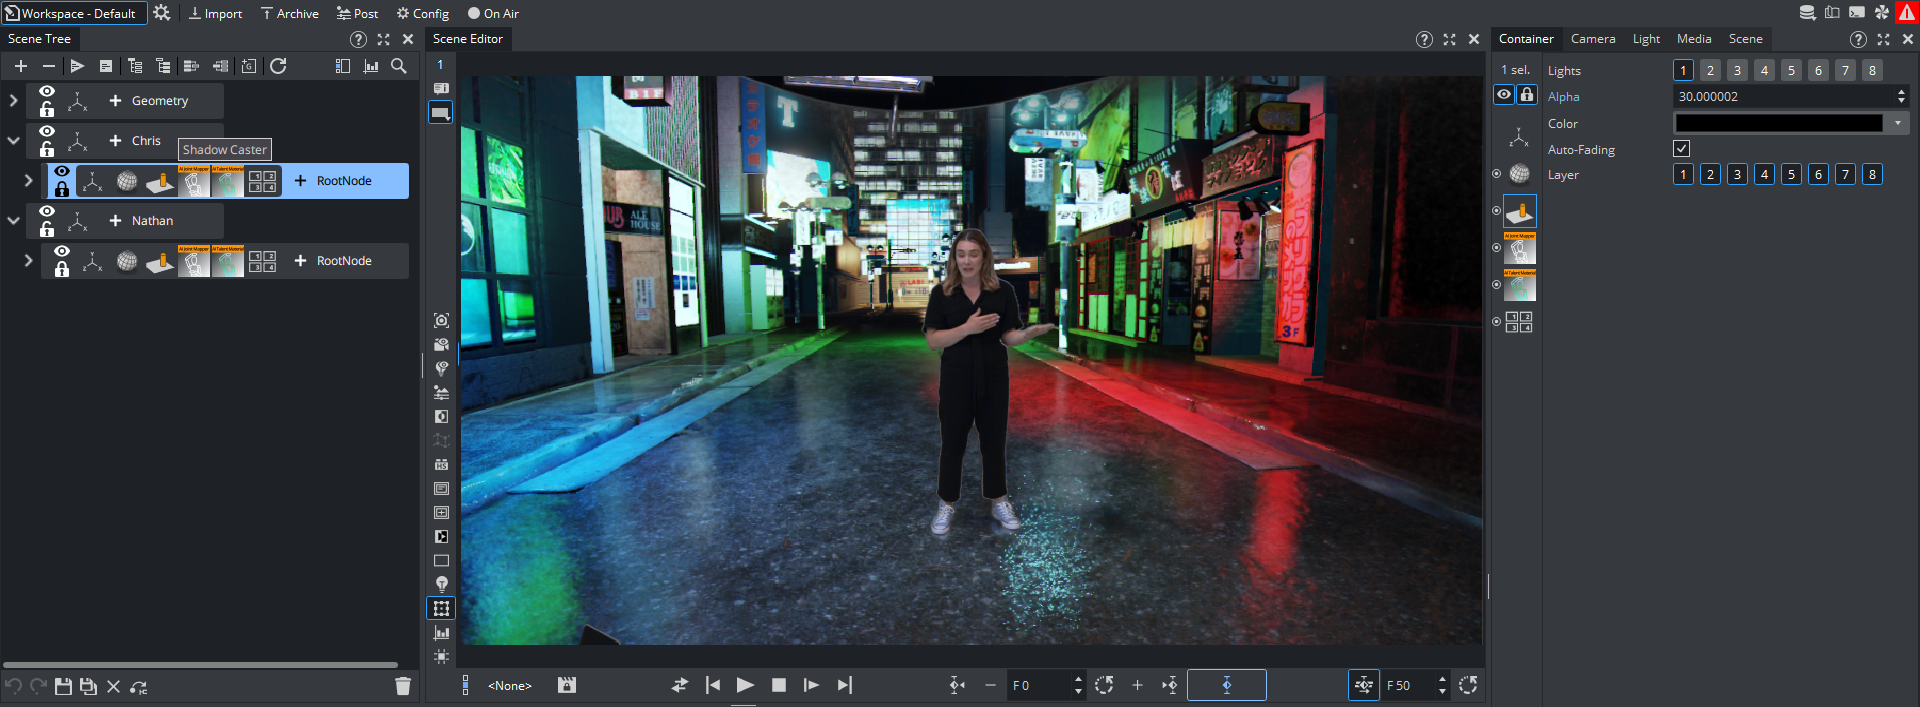Click the lightbulb icon in editor sidebar
Image resolution: width=1920 pixels, height=707 pixels.
coord(441,584)
